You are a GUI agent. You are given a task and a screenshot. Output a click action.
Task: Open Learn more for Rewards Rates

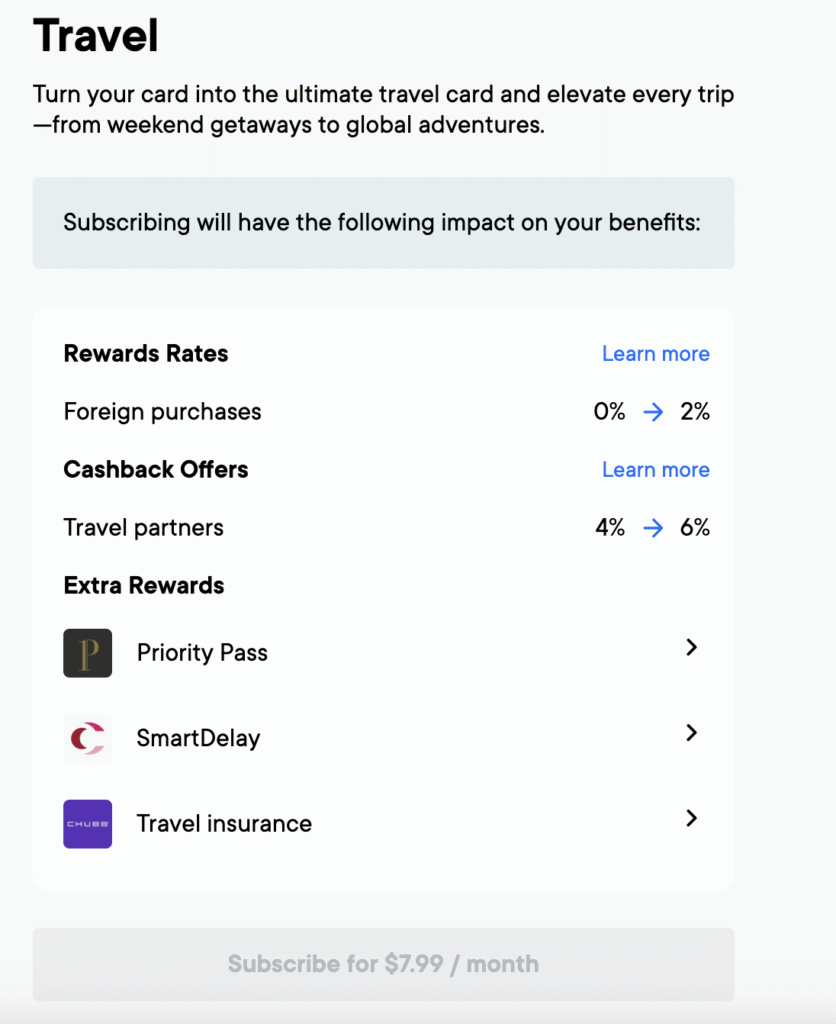coord(655,354)
